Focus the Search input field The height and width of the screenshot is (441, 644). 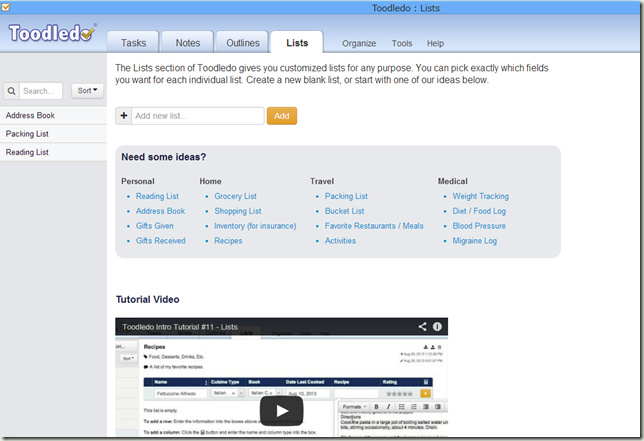pyautogui.click(x=41, y=91)
